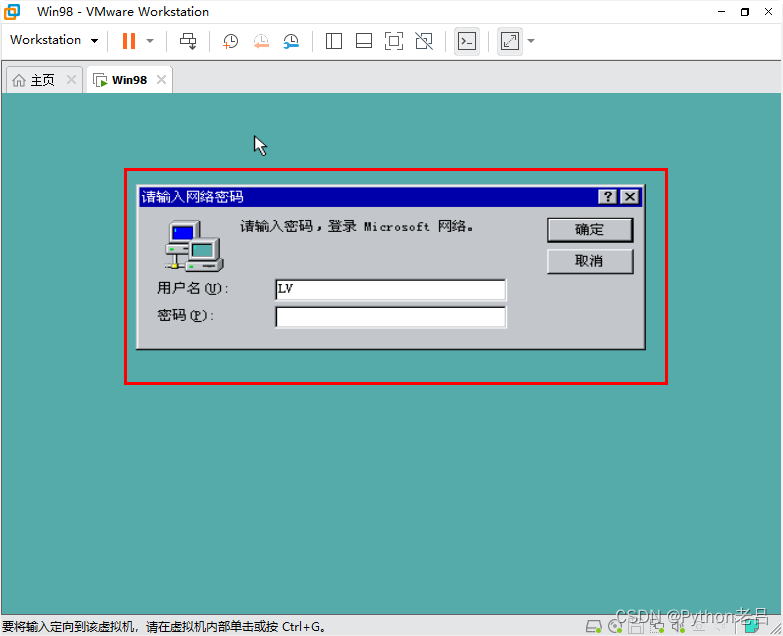The width and height of the screenshot is (783, 636).
Task: Toggle the thumbnail bar view
Action: pyautogui.click(x=364, y=41)
